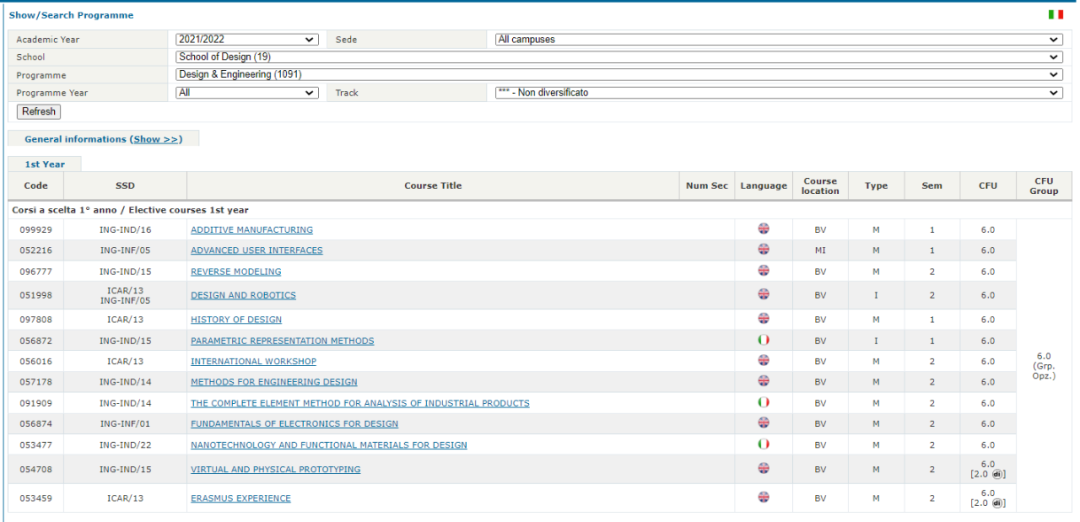Image resolution: width=1080 pixels, height=522 pixels.
Task: Click the Italian flag in Parametric Representation Methods row
Action: pyautogui.click(x=764, y=340)
